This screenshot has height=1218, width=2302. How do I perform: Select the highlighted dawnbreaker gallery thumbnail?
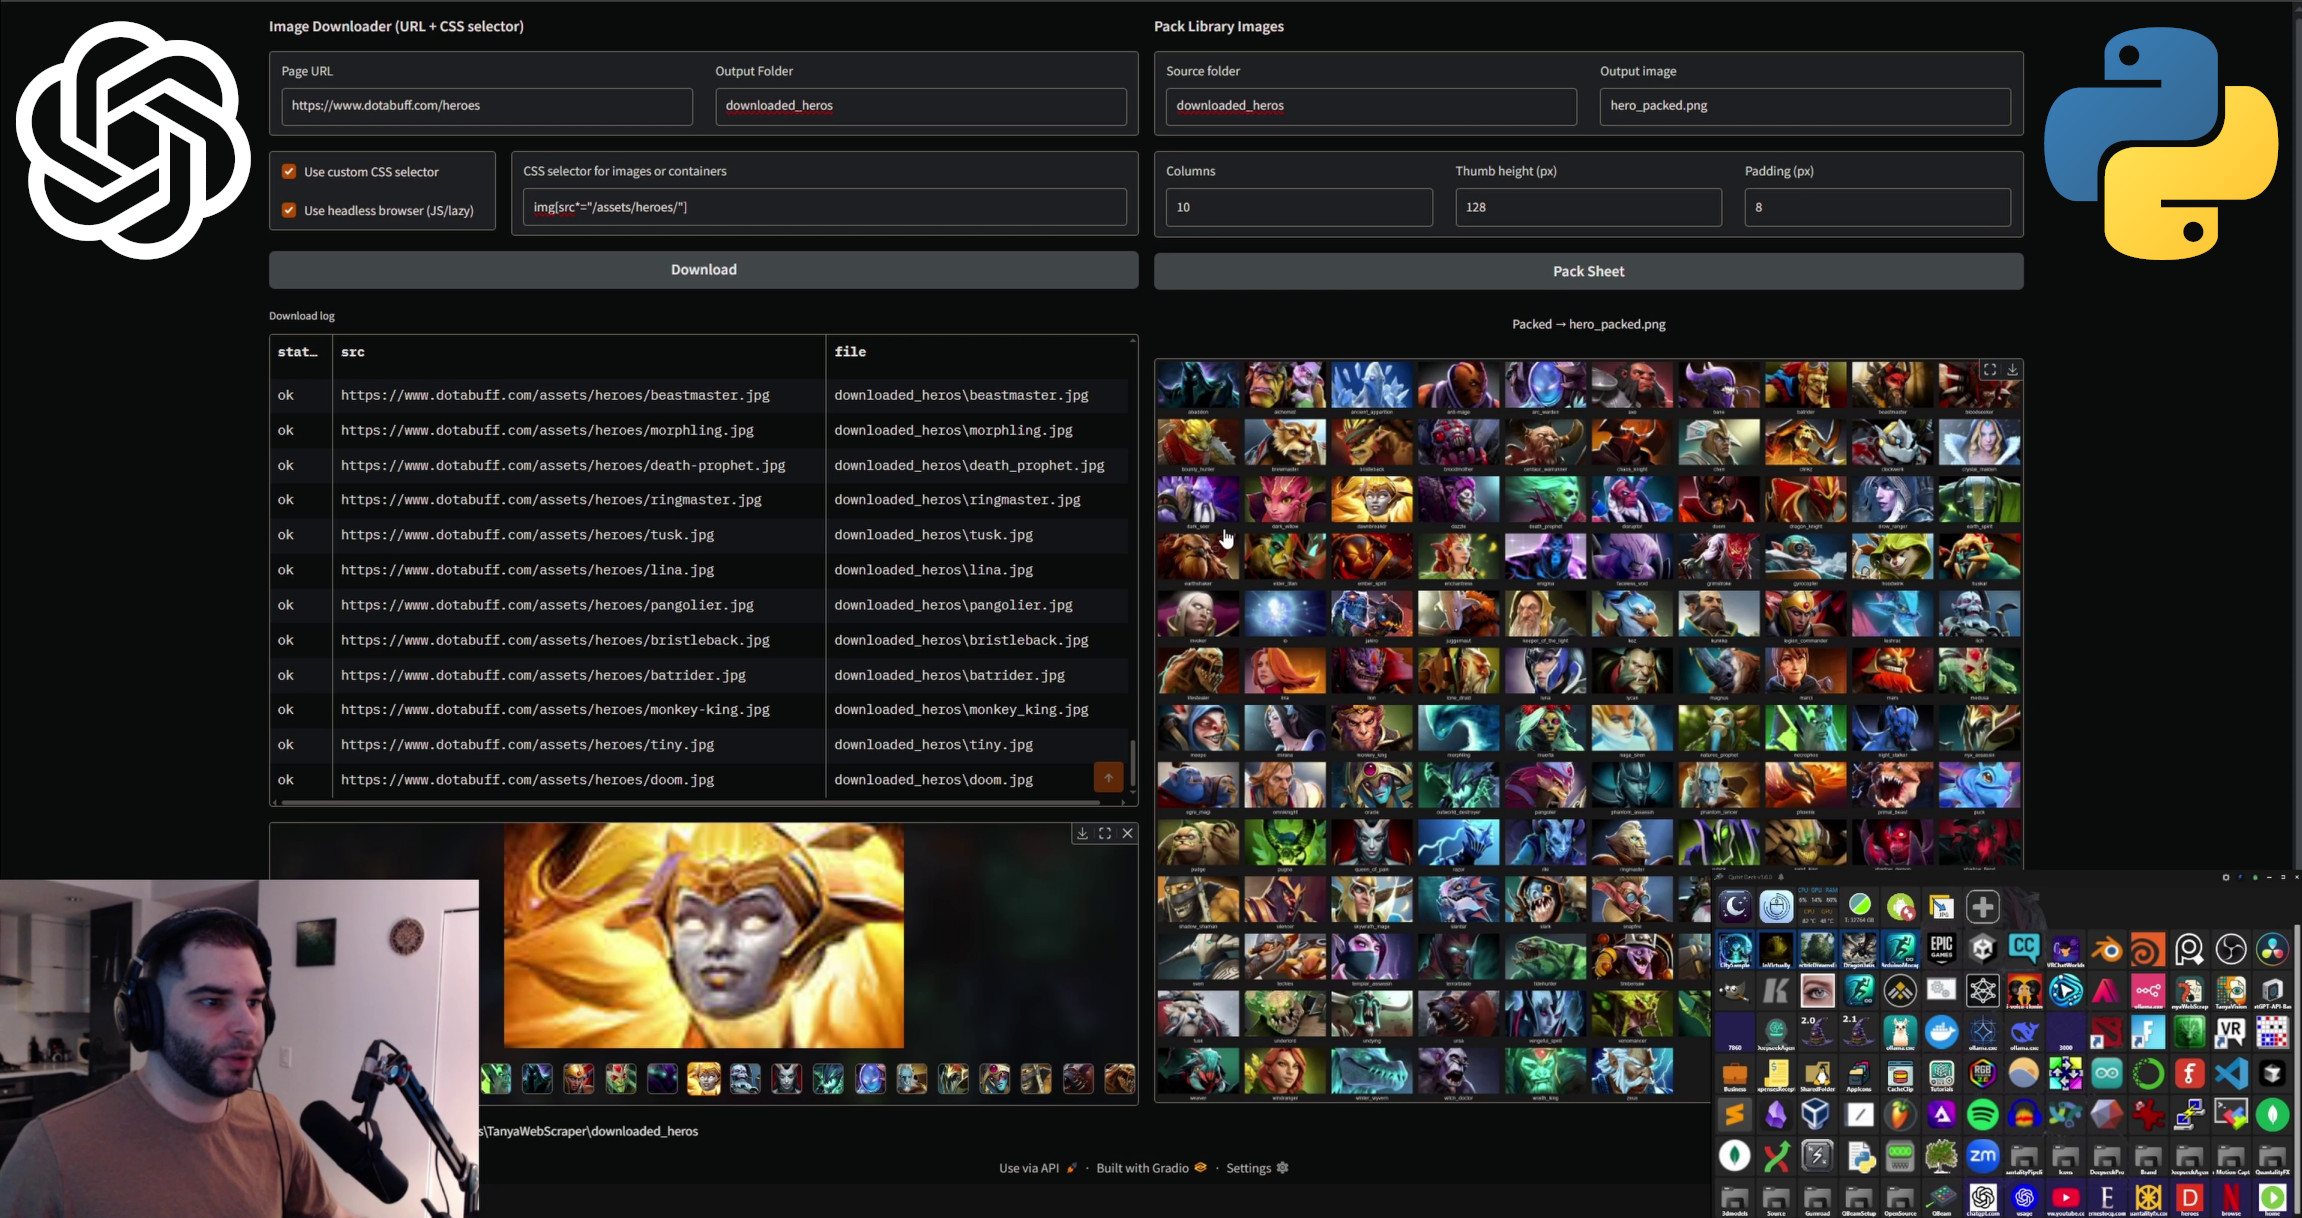704,1078
